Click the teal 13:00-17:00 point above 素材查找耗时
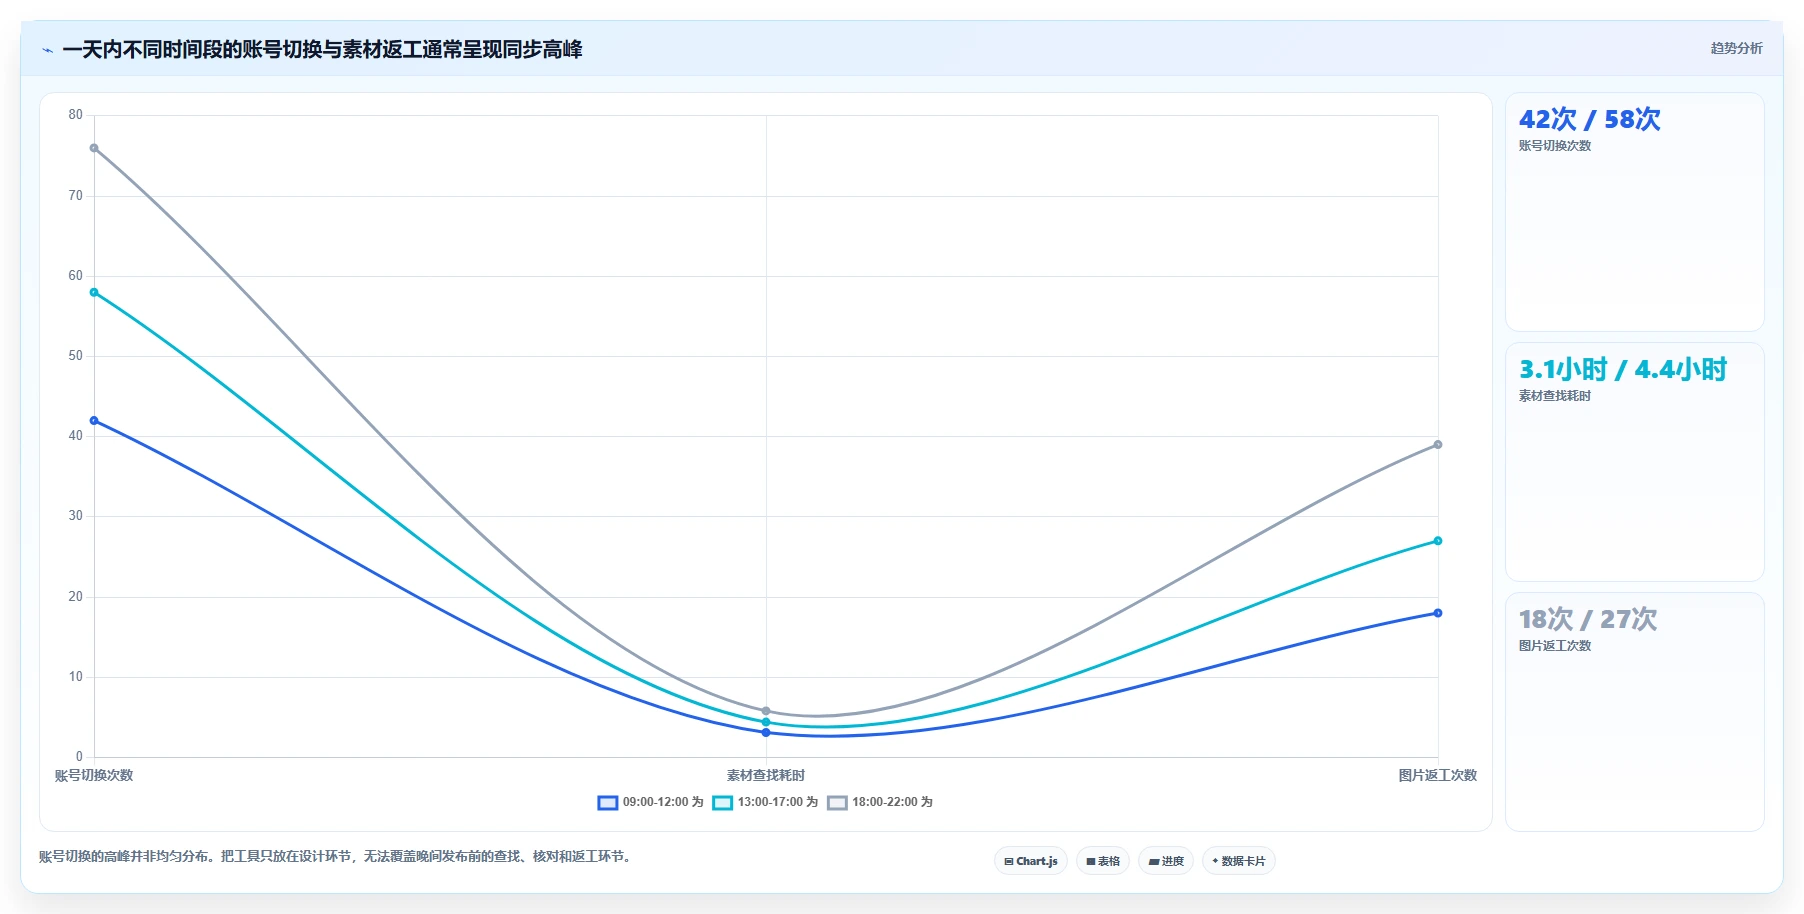Image resolution: width=1804 pixels, height=914 pixels. (766, 722)
